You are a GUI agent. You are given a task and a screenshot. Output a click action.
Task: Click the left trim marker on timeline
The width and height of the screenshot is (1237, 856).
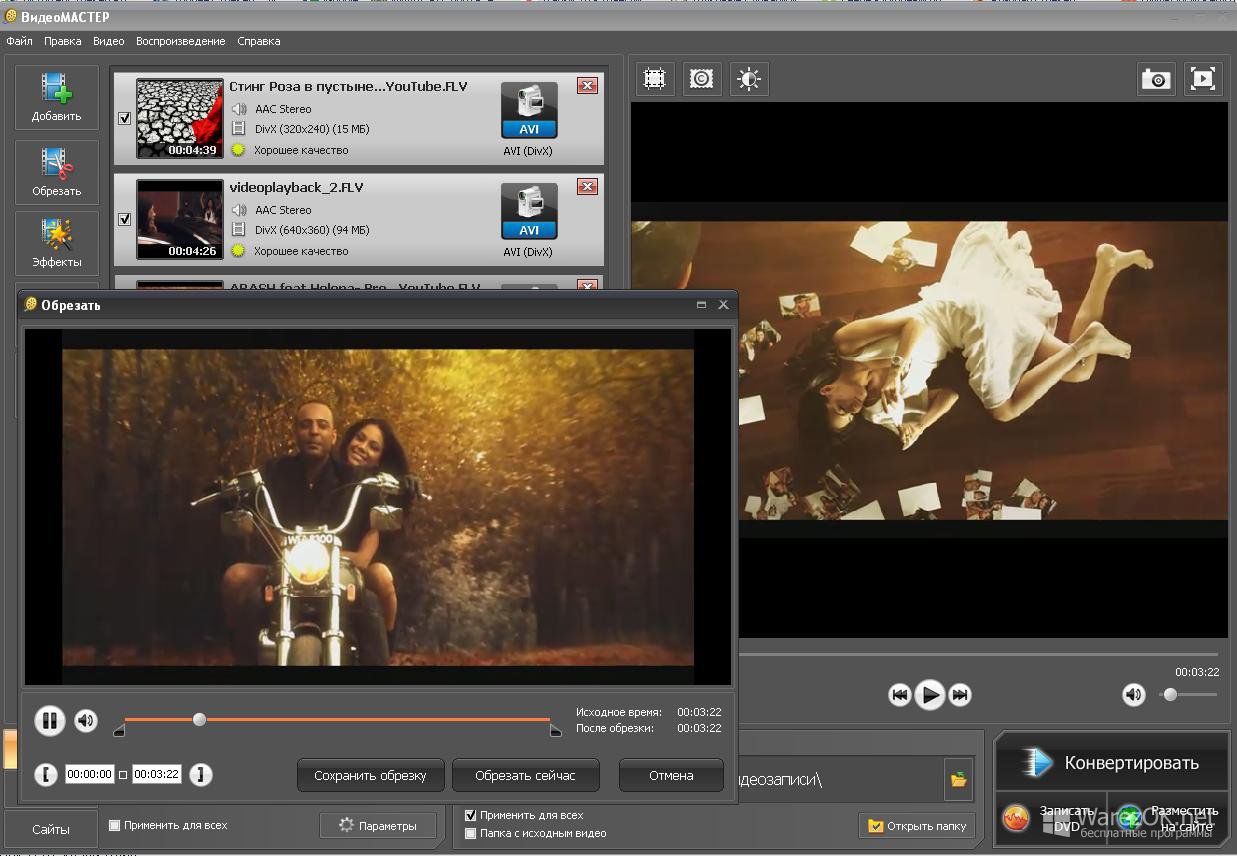(119, 732)
